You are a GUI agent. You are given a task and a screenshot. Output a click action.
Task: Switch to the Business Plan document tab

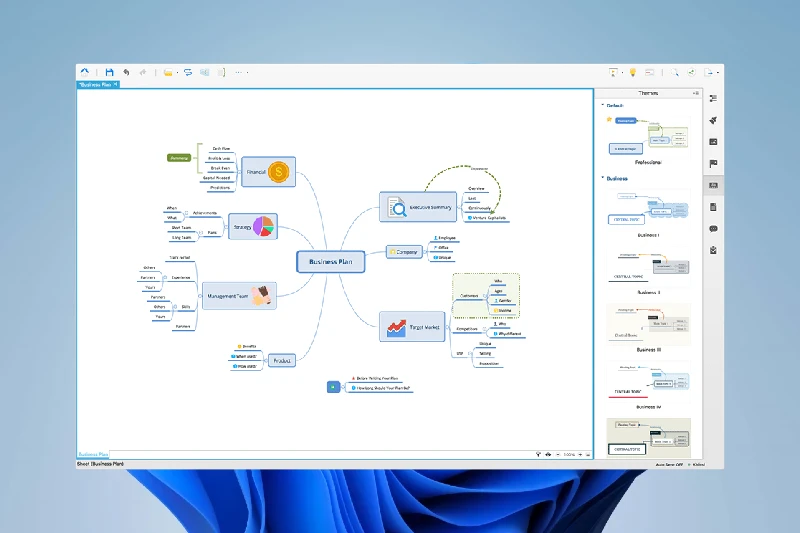point(96,84)
